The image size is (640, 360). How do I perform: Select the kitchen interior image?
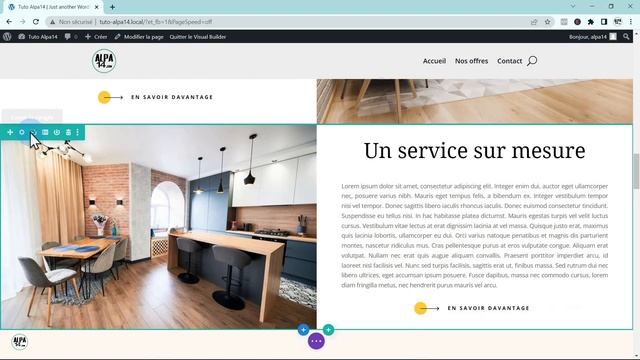(x=158, y=227)
